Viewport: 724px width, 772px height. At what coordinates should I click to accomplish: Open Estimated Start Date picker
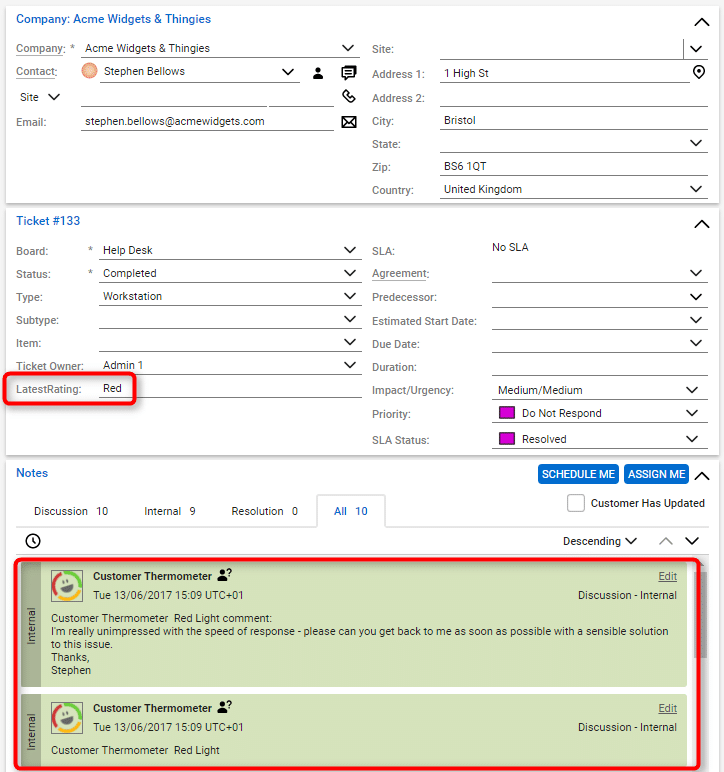click(696, 320)
